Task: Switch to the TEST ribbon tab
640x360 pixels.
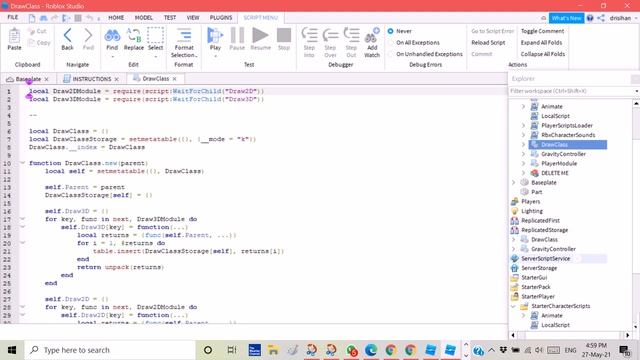Action: click(170, 18)
